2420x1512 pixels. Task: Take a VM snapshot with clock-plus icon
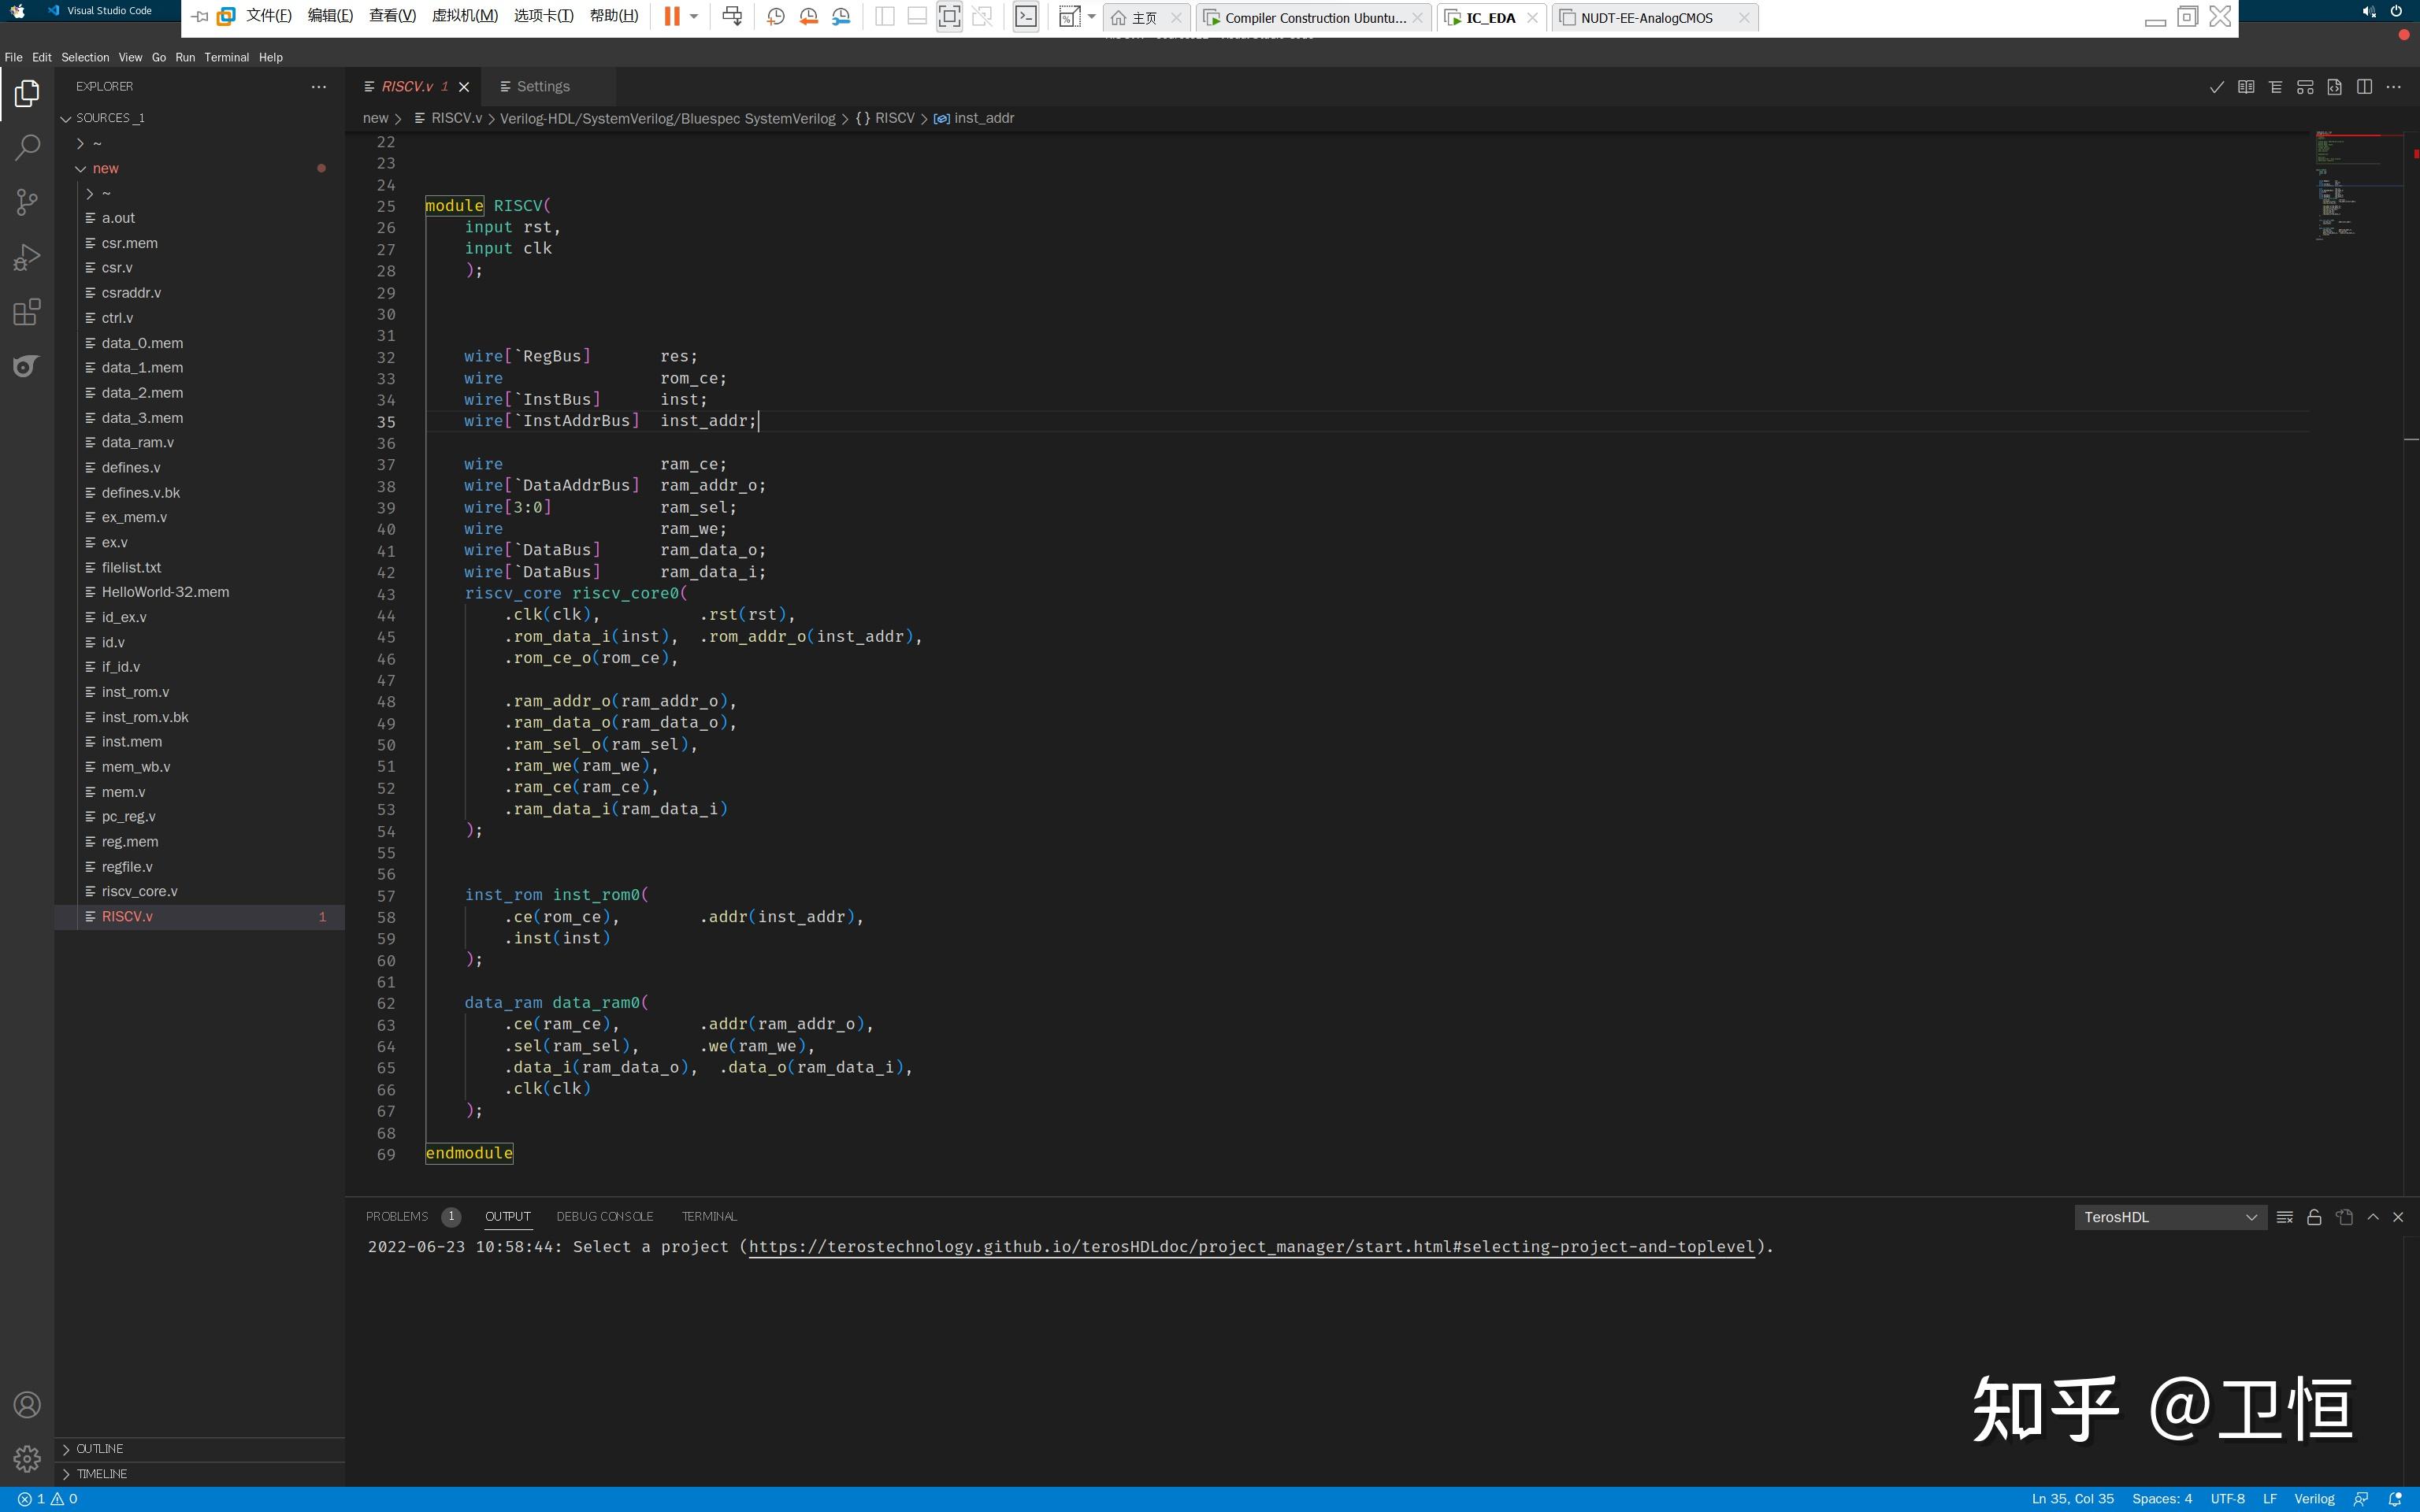[x=776, y=16]
